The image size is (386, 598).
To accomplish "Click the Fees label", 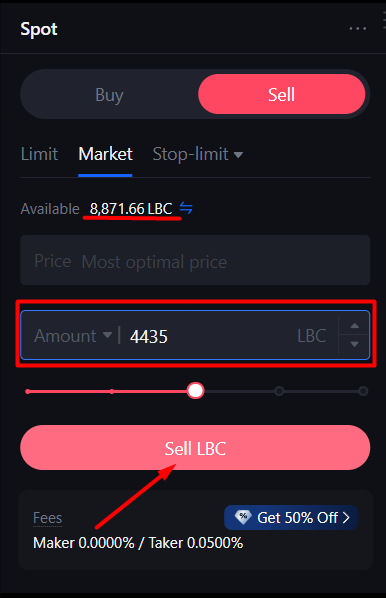I will (48, 518).
